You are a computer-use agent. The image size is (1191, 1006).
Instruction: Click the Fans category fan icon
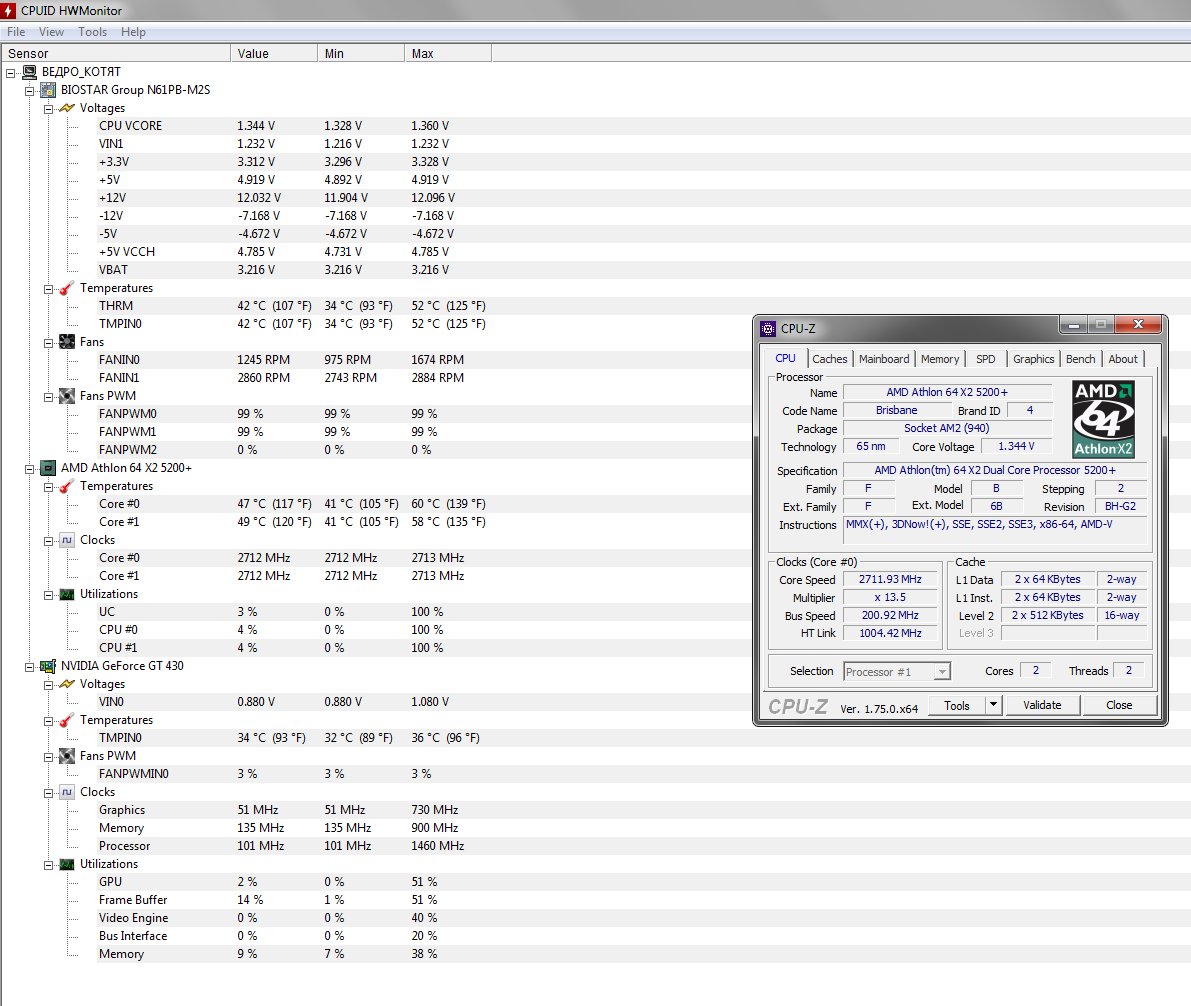point(67,342)
